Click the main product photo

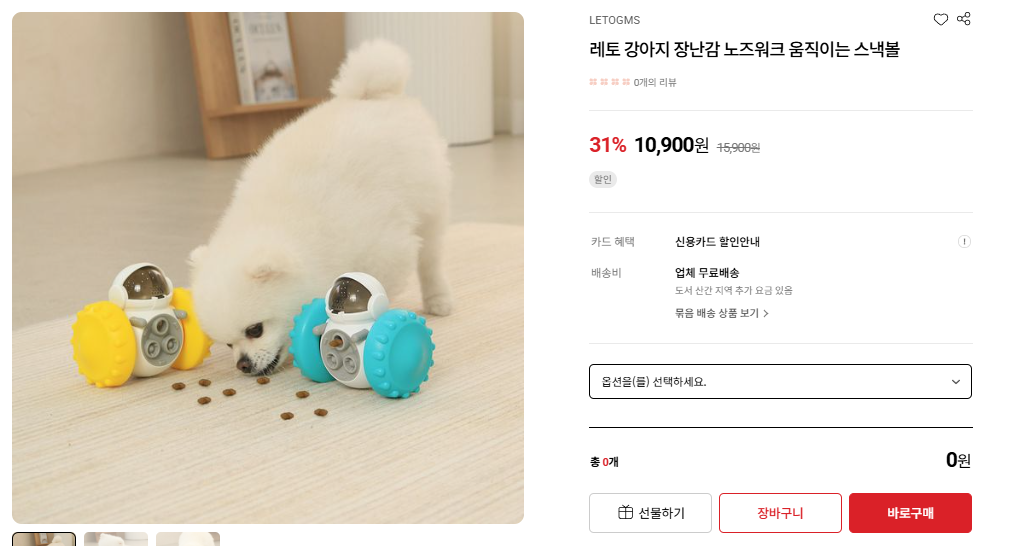pos(268,268)
